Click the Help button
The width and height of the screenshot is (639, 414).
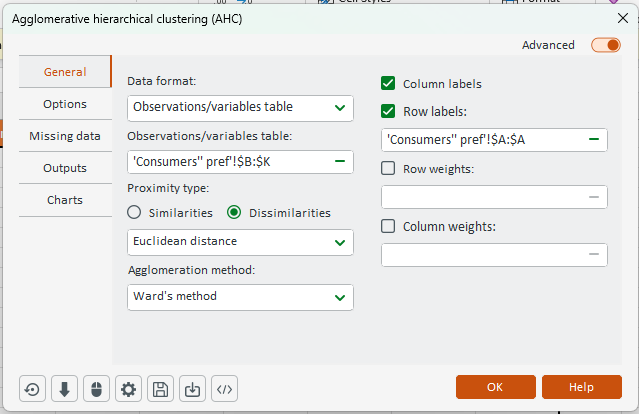coord(582,387)
